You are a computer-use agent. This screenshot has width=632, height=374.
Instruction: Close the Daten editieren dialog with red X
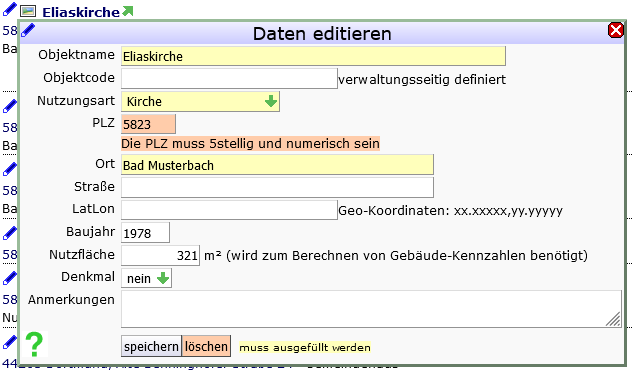[x=615, y=30]
